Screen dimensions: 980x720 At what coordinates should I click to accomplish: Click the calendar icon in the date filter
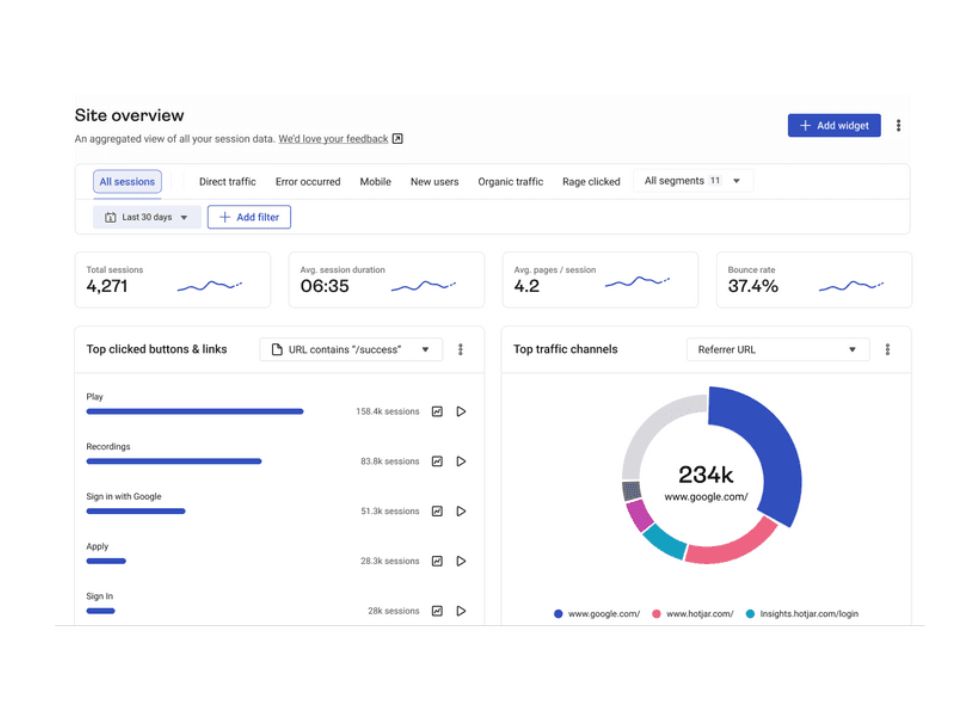coord(112,217)
